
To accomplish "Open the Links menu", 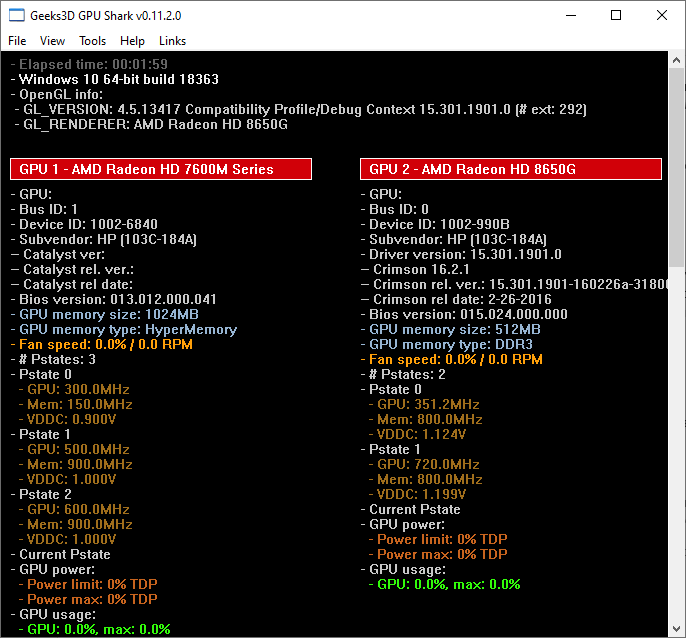I will (172, 41).
